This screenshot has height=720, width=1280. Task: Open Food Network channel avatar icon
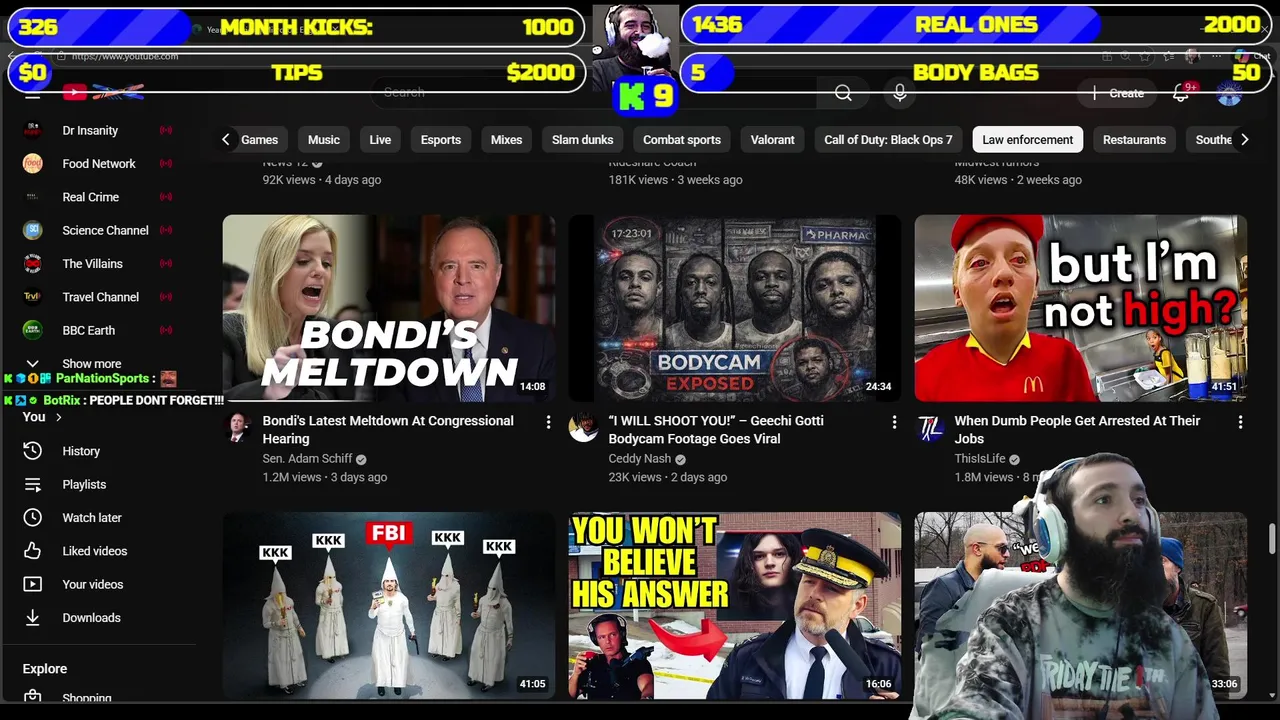tap(32, 164)
